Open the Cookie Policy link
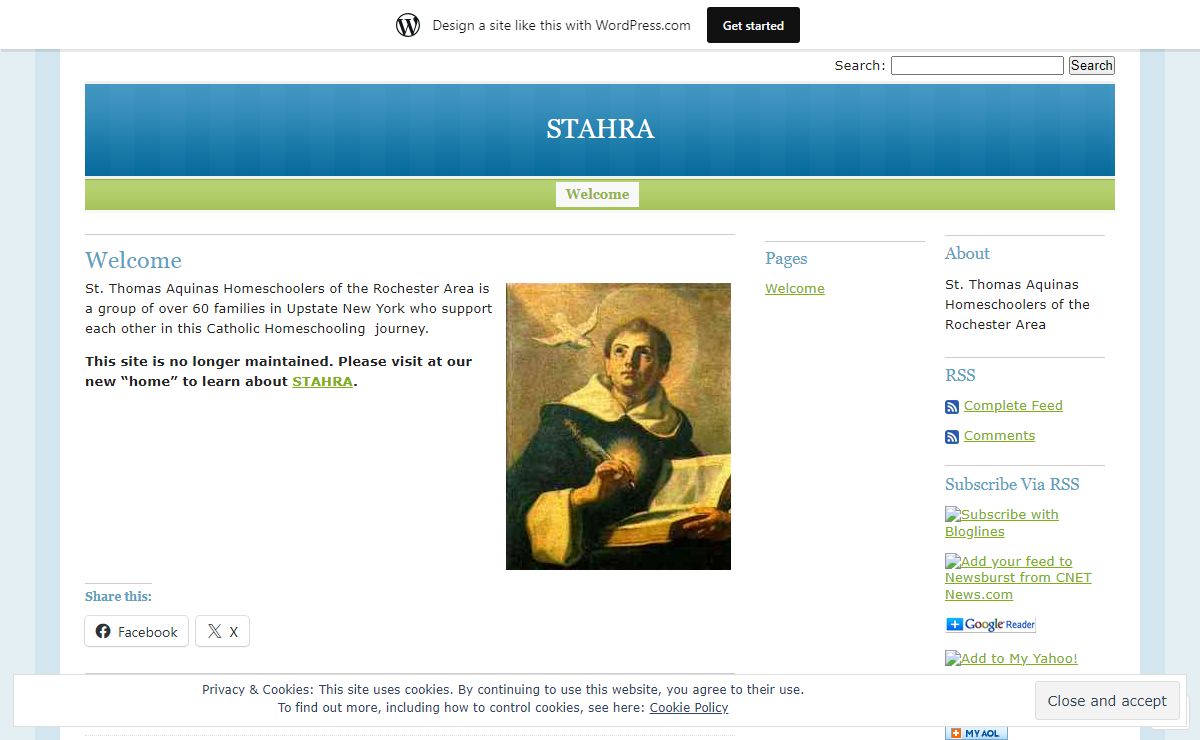 tap(689, 707)
